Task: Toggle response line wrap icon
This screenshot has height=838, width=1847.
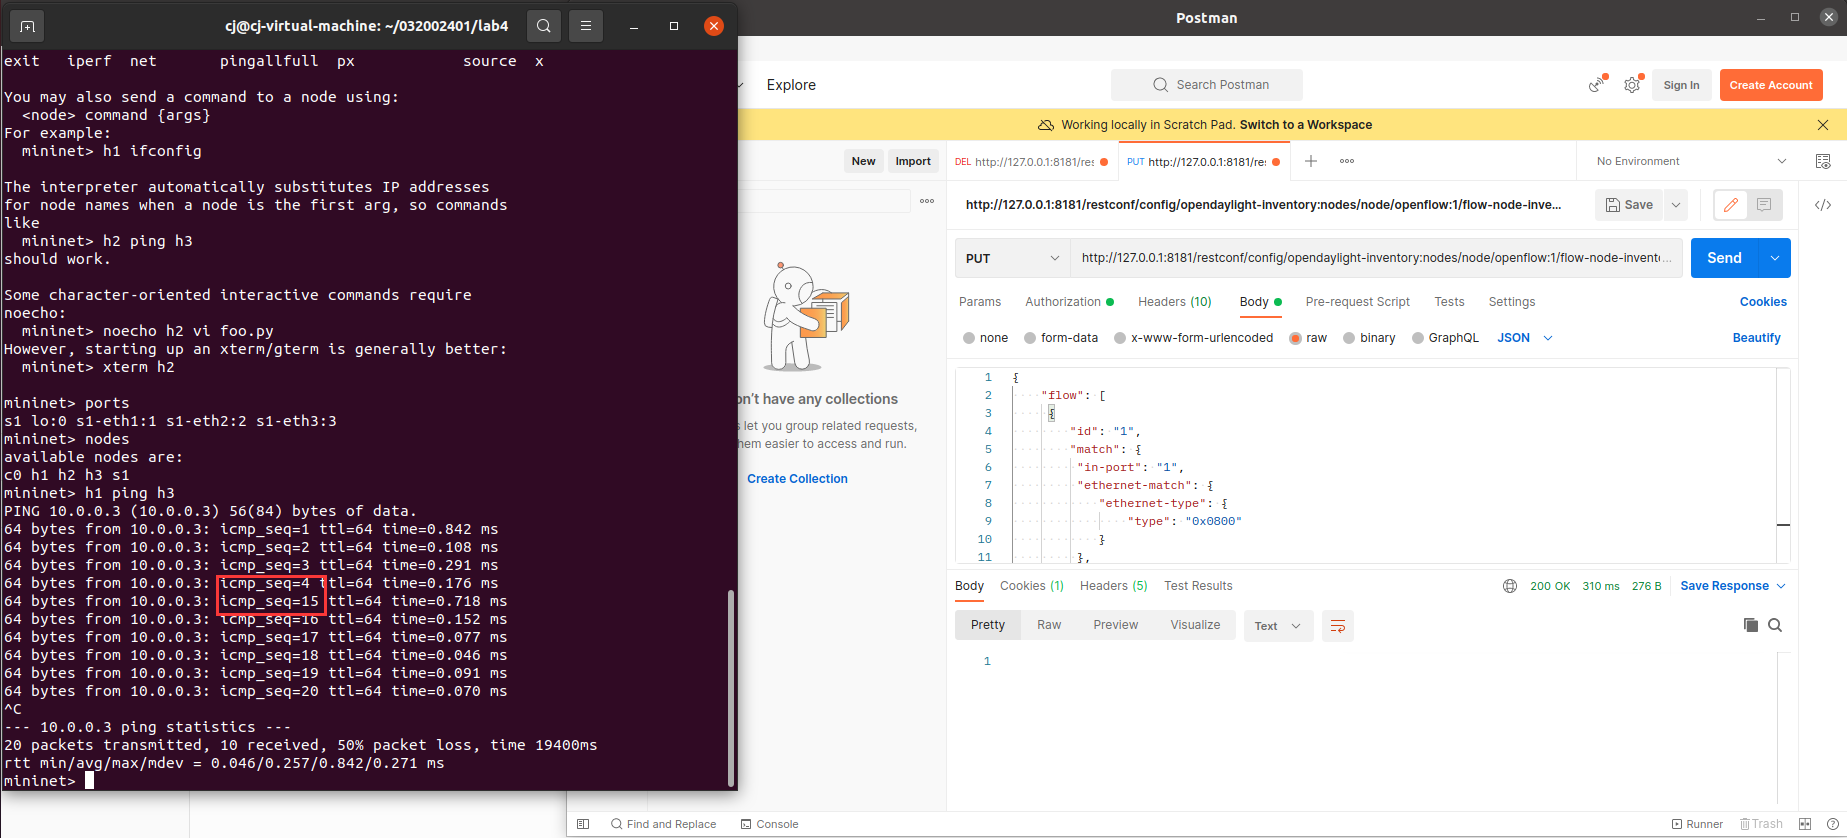Action: point(1338,626)
